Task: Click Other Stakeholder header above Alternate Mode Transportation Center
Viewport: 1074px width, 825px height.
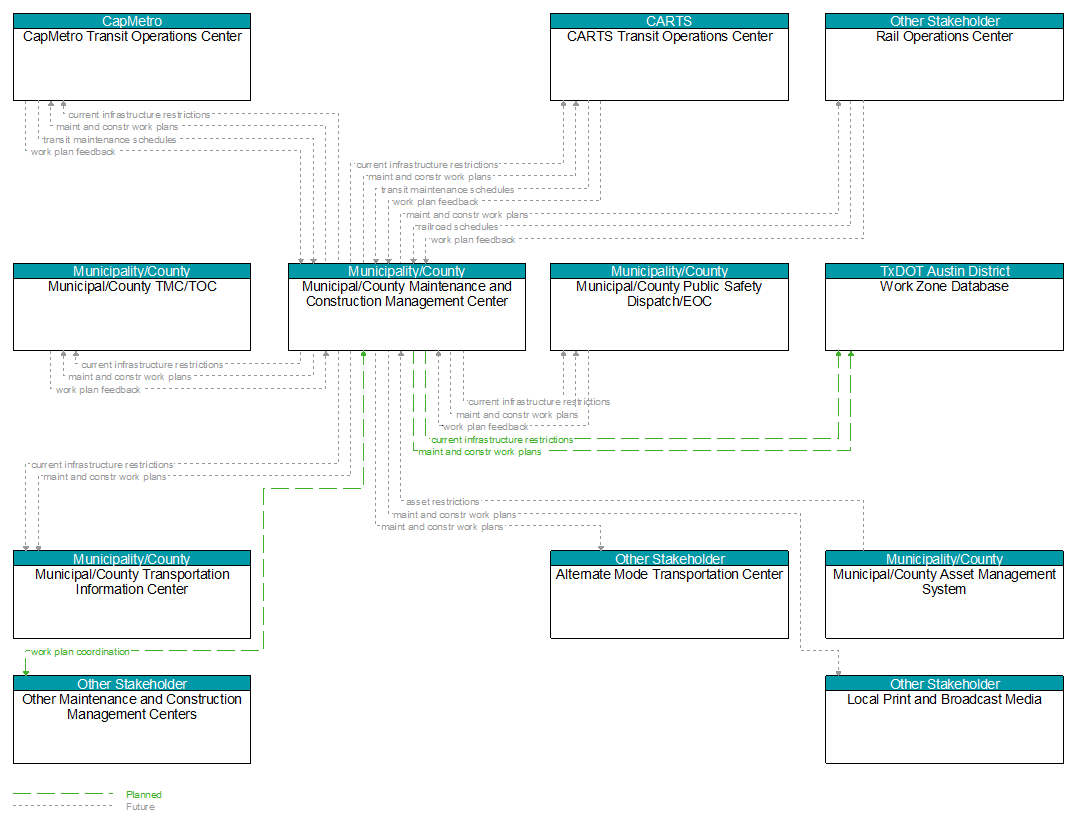Action: pos(669,559)
